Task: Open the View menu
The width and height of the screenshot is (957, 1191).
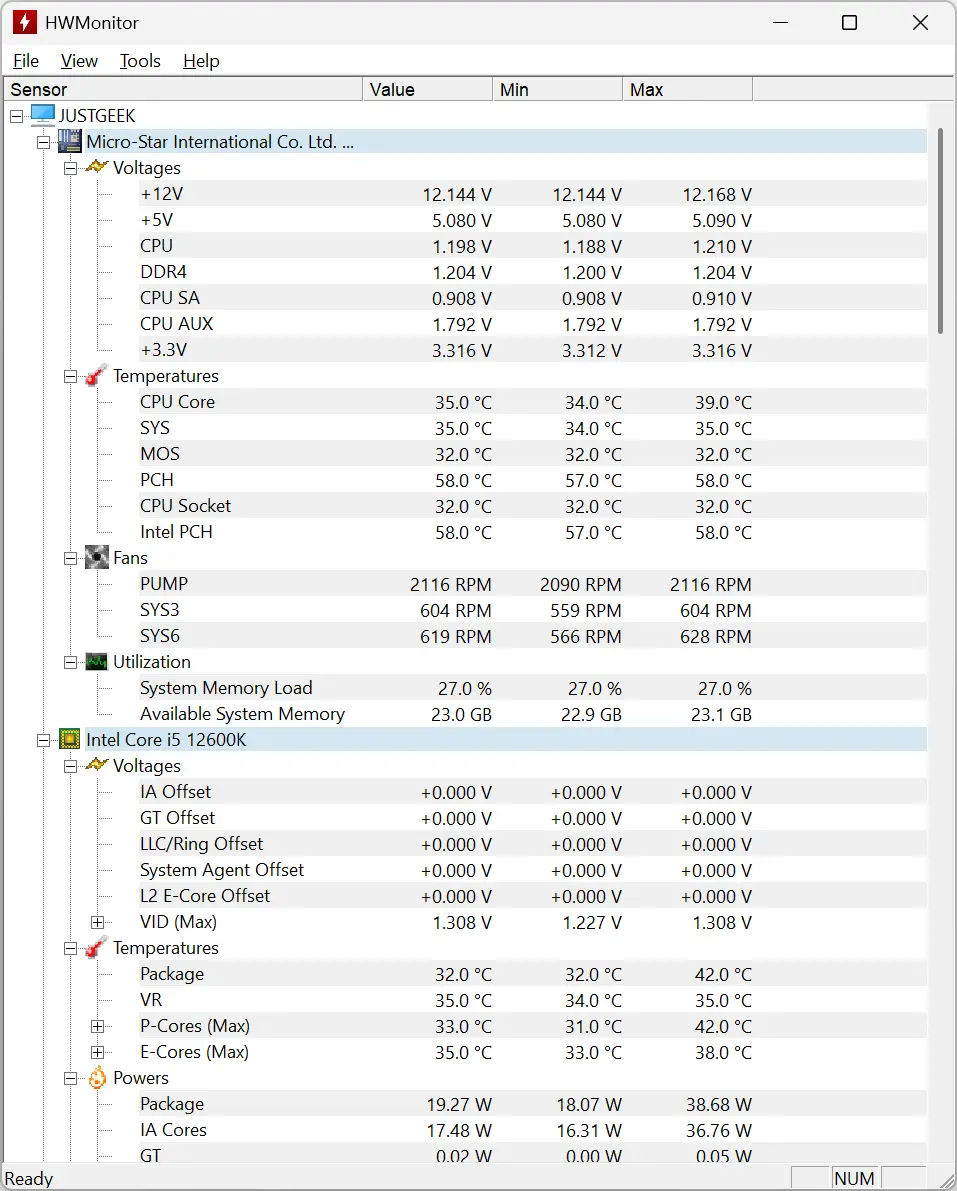Action: [x=79, y=61]
